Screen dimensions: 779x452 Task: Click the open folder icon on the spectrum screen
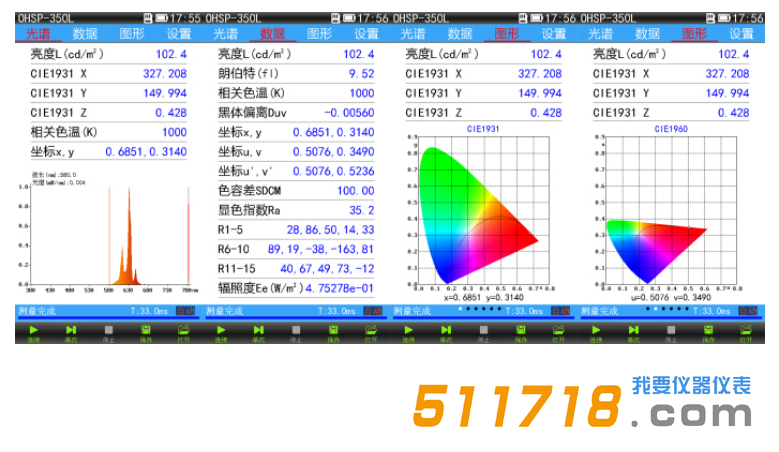[x=183, y=330]
